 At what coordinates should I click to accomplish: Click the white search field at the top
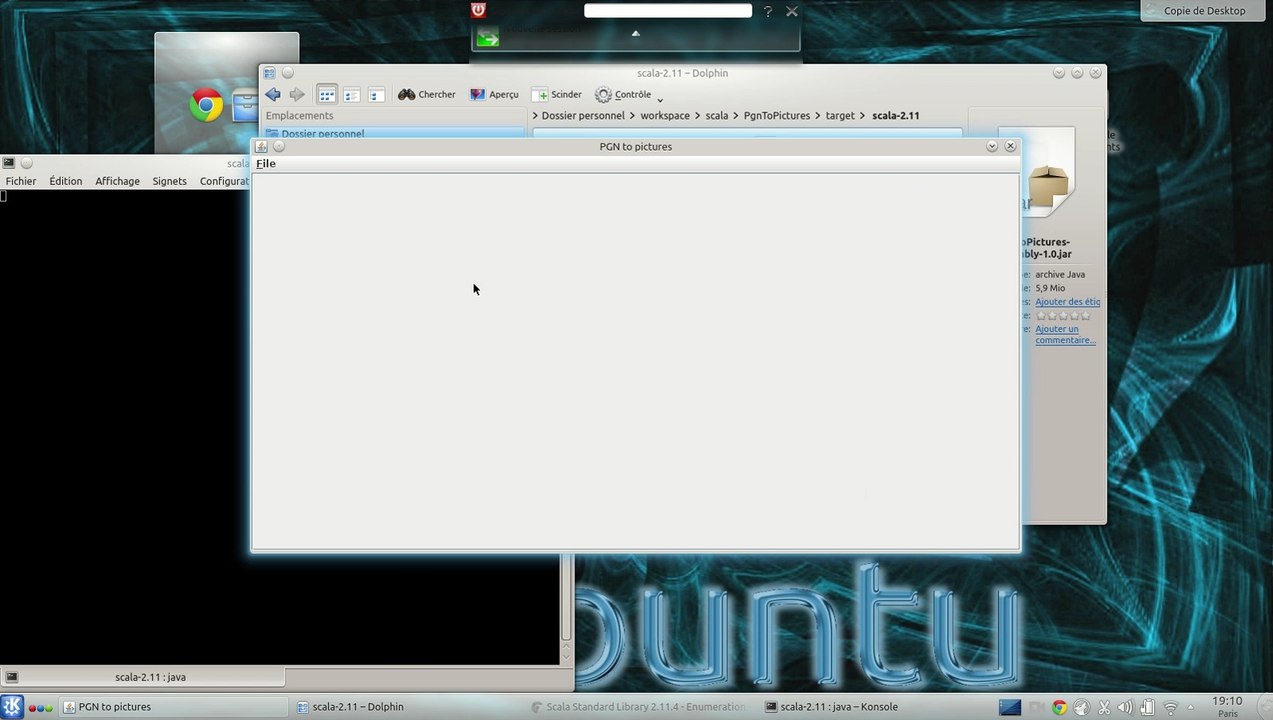[x=668, y=11]
